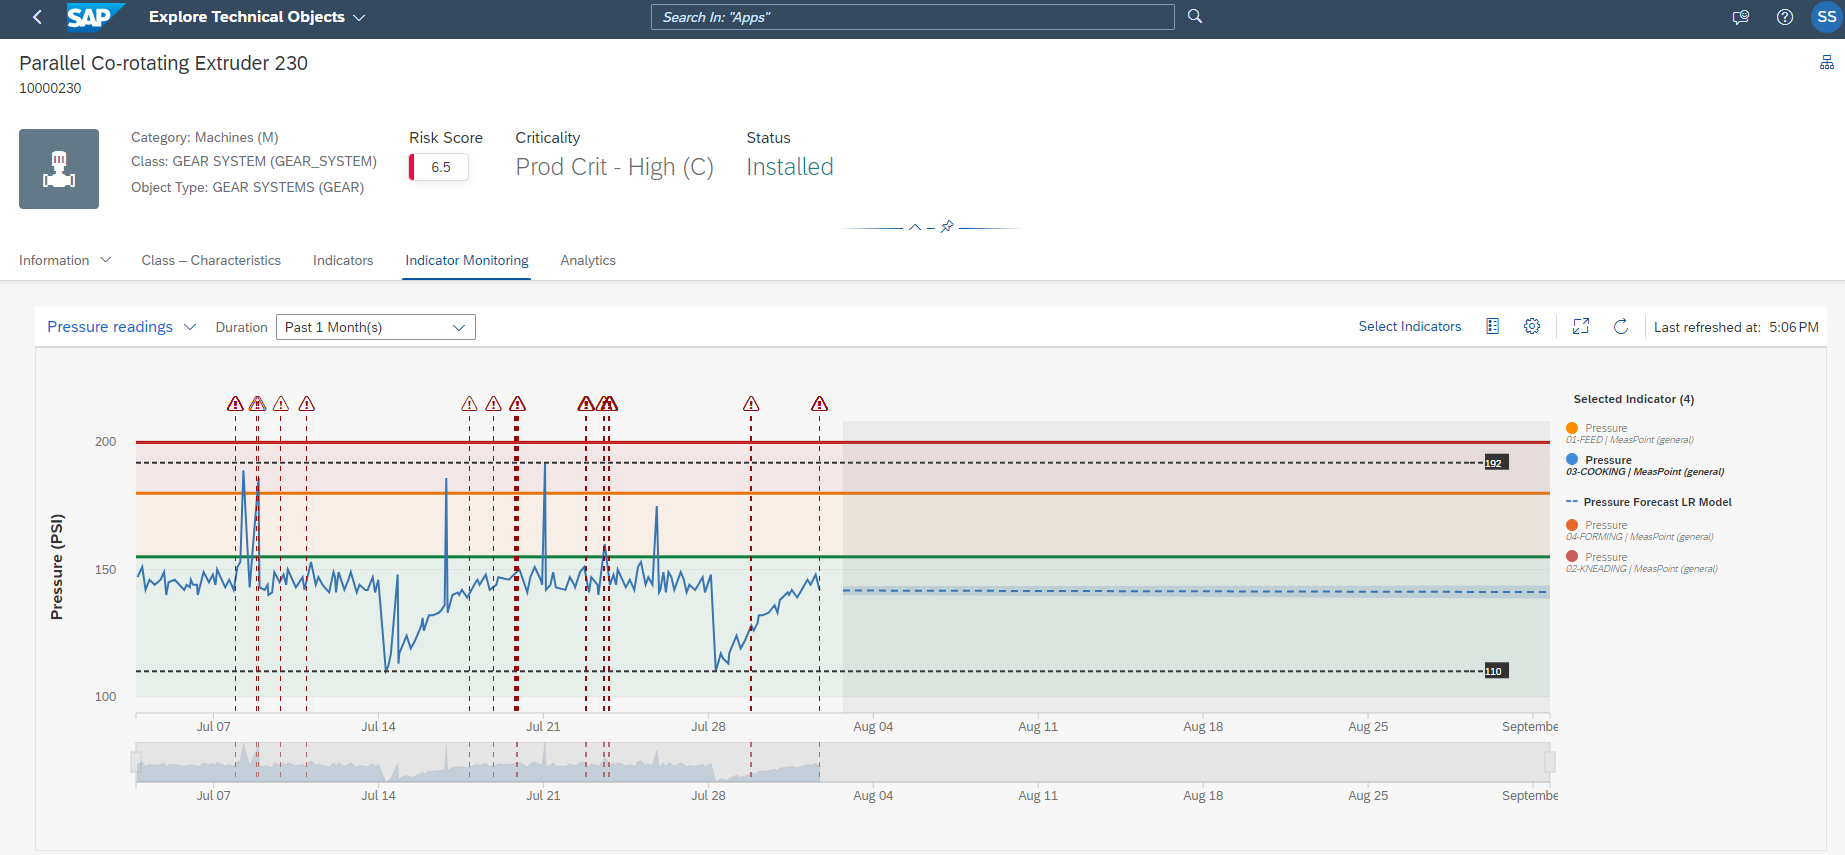Viewport: 1845px width, 855px height.
Task: Open the SS user profile avatar
Action: pyautogui.click(x=1826, y=17)
